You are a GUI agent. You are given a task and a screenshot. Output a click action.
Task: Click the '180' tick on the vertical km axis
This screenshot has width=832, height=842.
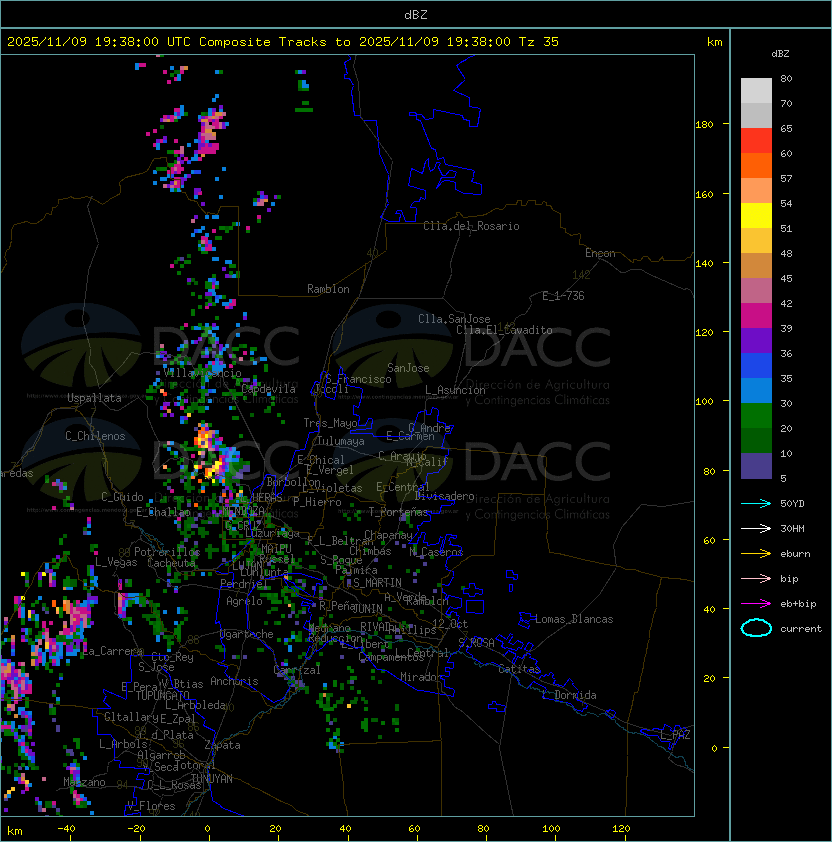point(704,124)
